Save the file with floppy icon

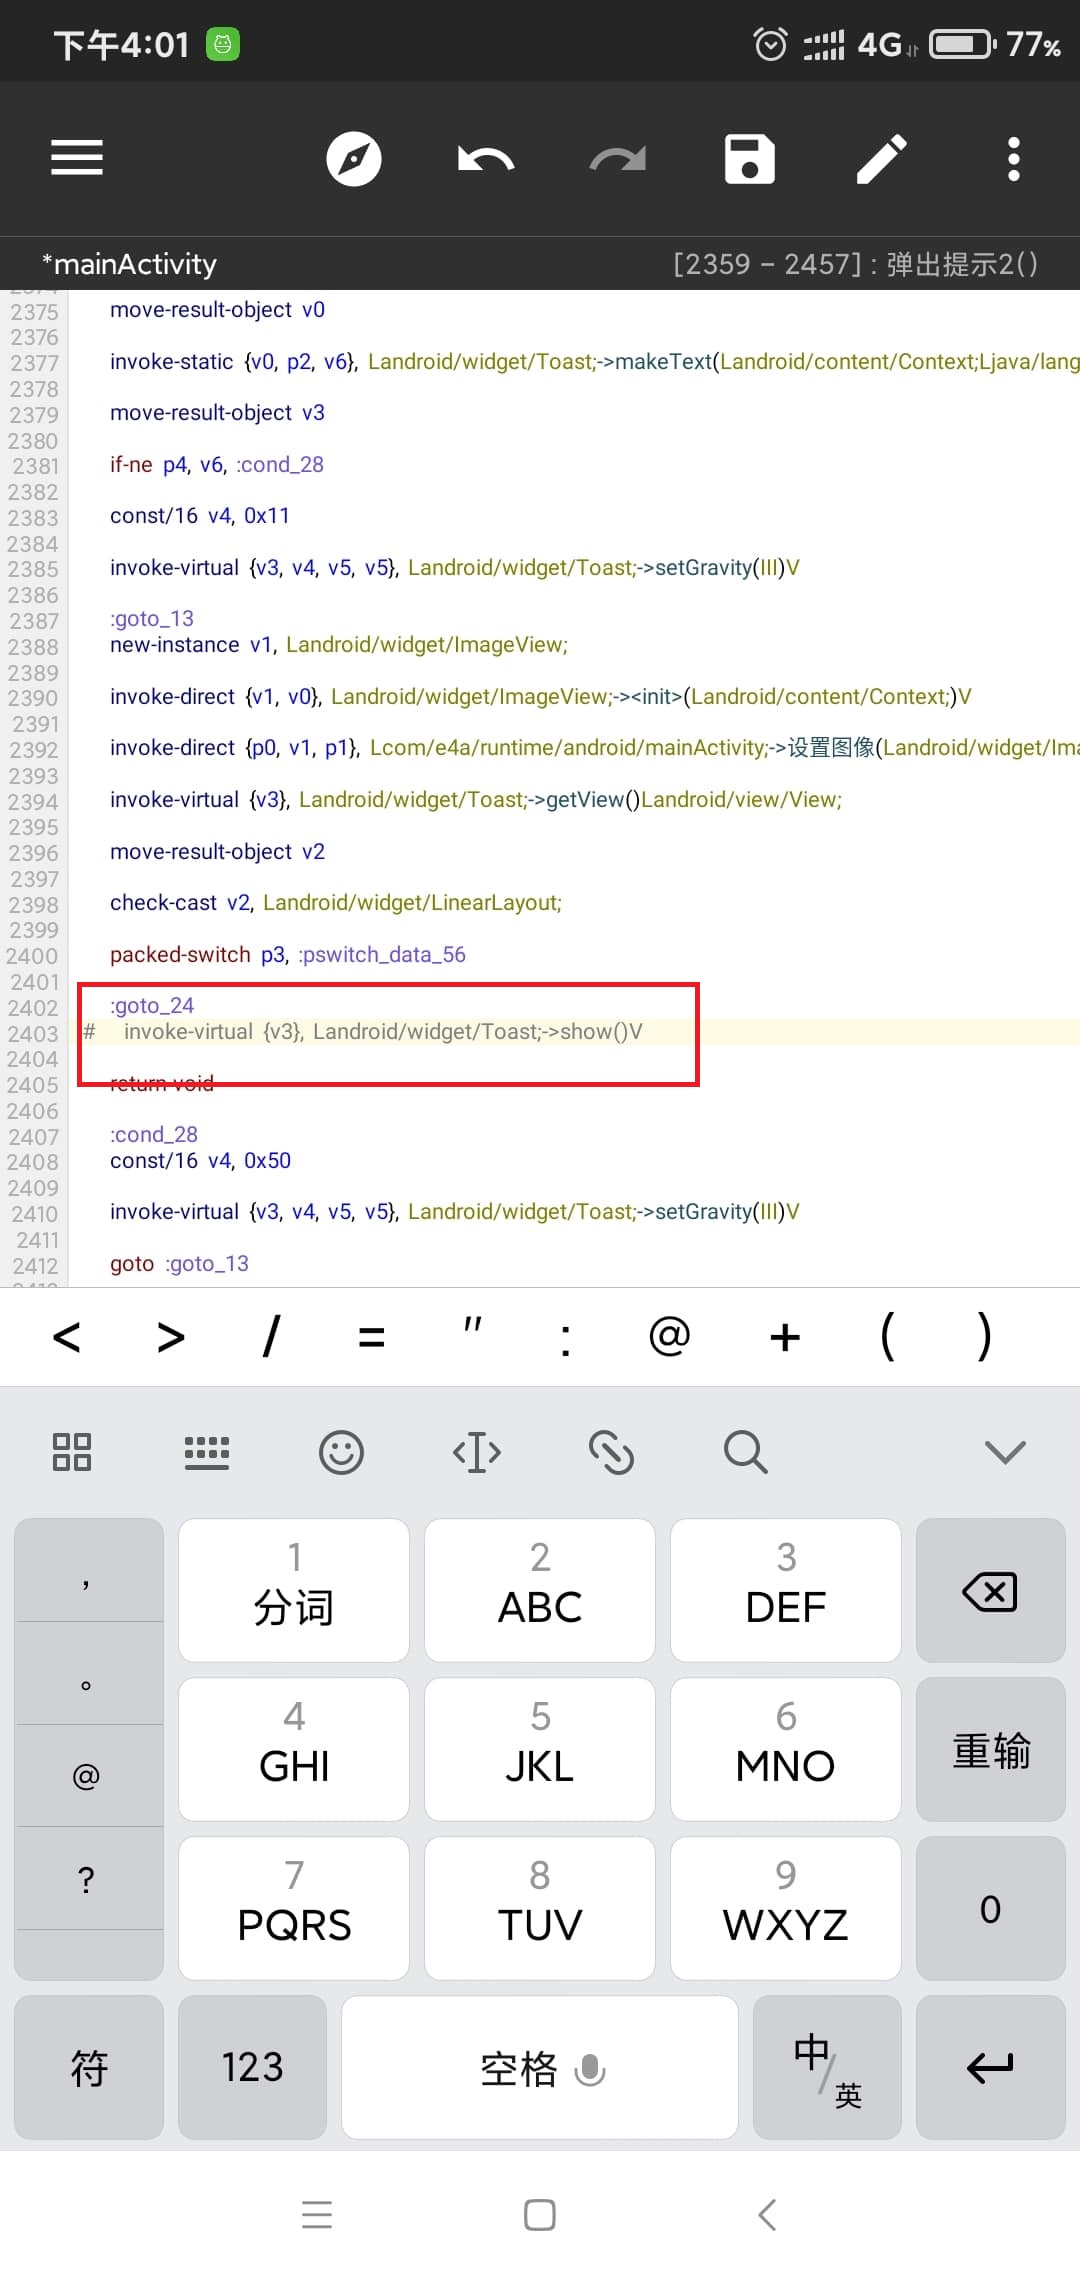pyautogui.click(x=749, y=158)
